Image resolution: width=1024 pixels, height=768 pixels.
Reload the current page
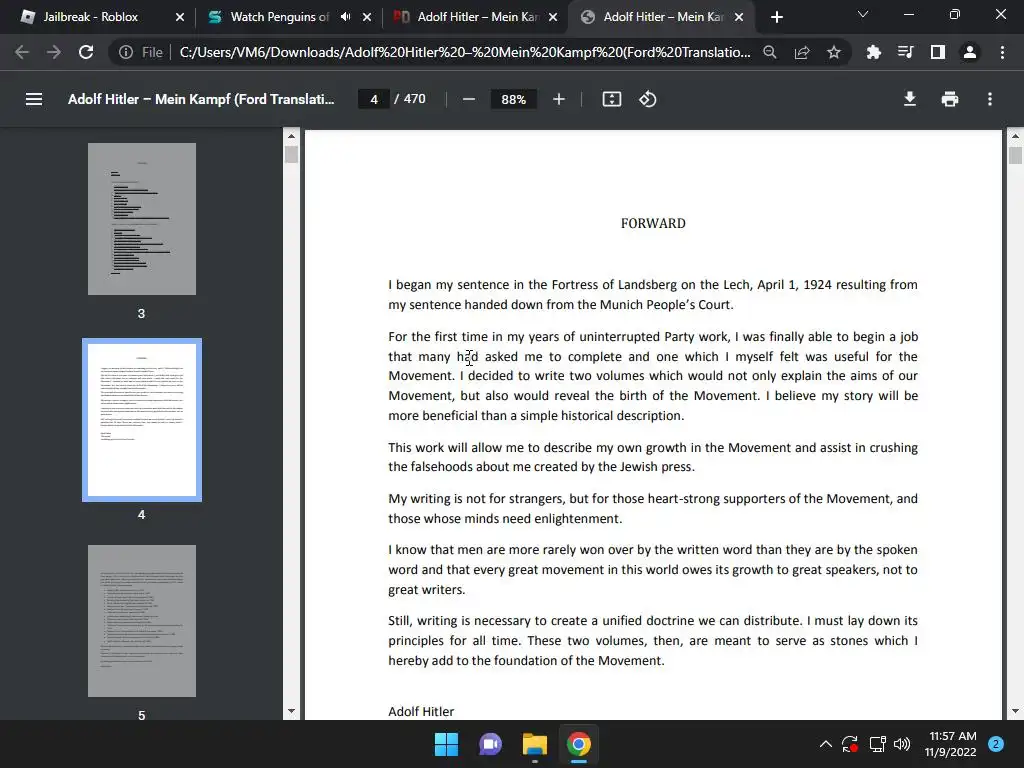pyautogui.click(x=86, y=52)
